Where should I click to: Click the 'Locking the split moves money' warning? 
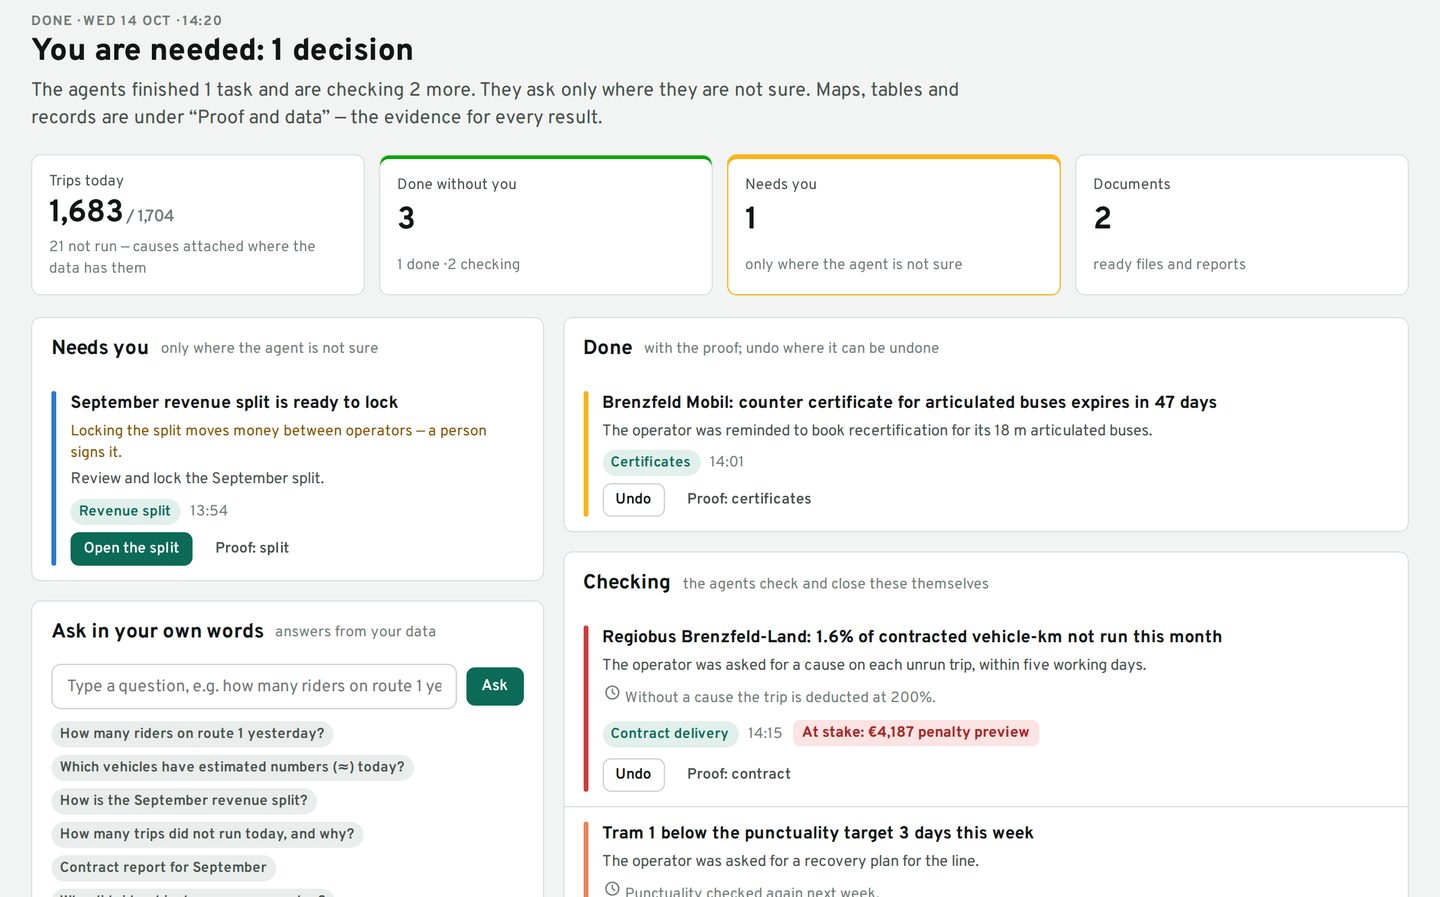[279, 441]
